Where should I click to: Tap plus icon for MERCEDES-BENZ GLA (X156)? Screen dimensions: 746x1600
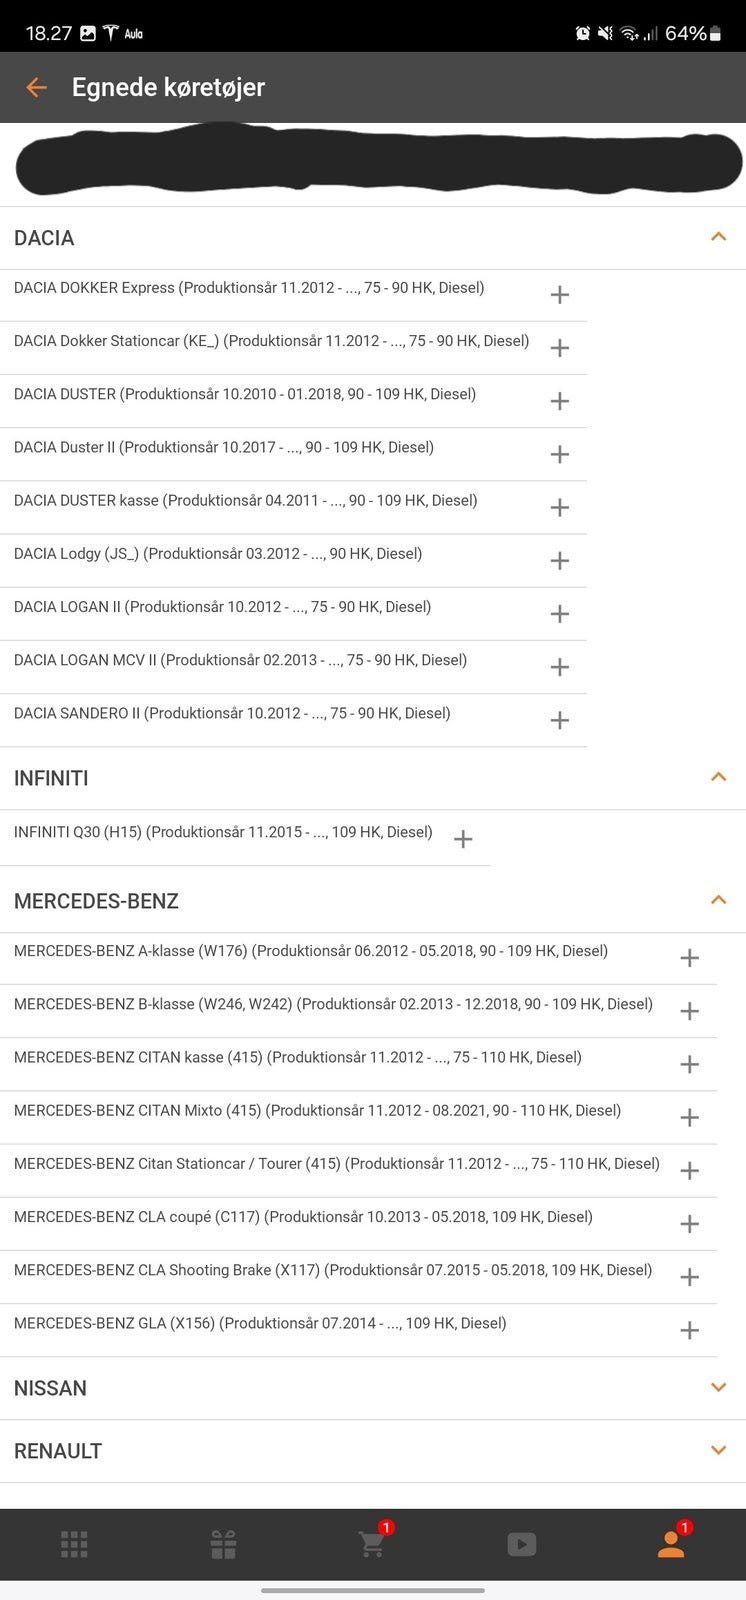pyautogui.click(x=689, y=1330)
